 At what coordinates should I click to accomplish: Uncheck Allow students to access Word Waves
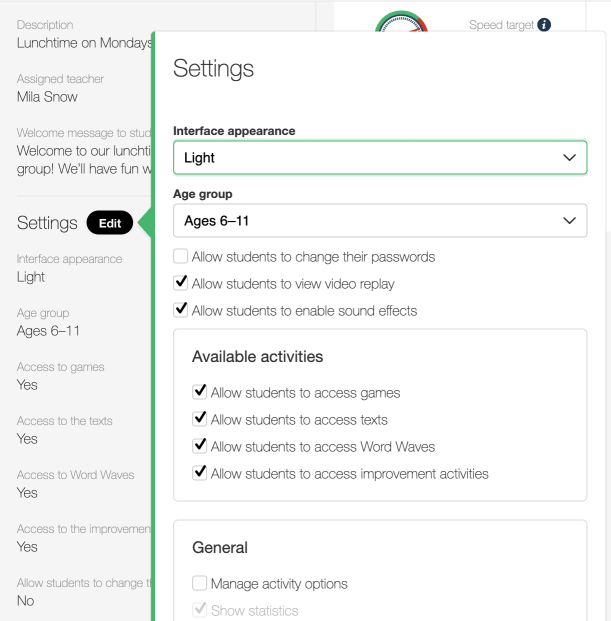200,447
